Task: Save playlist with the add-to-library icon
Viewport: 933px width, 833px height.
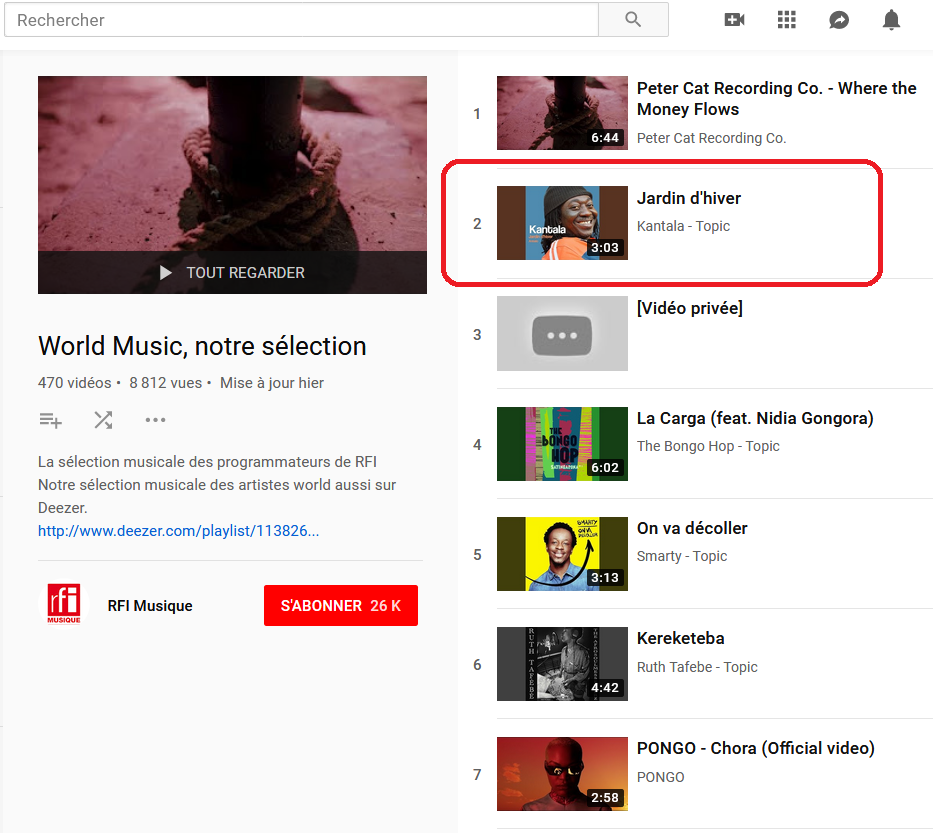Action: click(51, 420)
